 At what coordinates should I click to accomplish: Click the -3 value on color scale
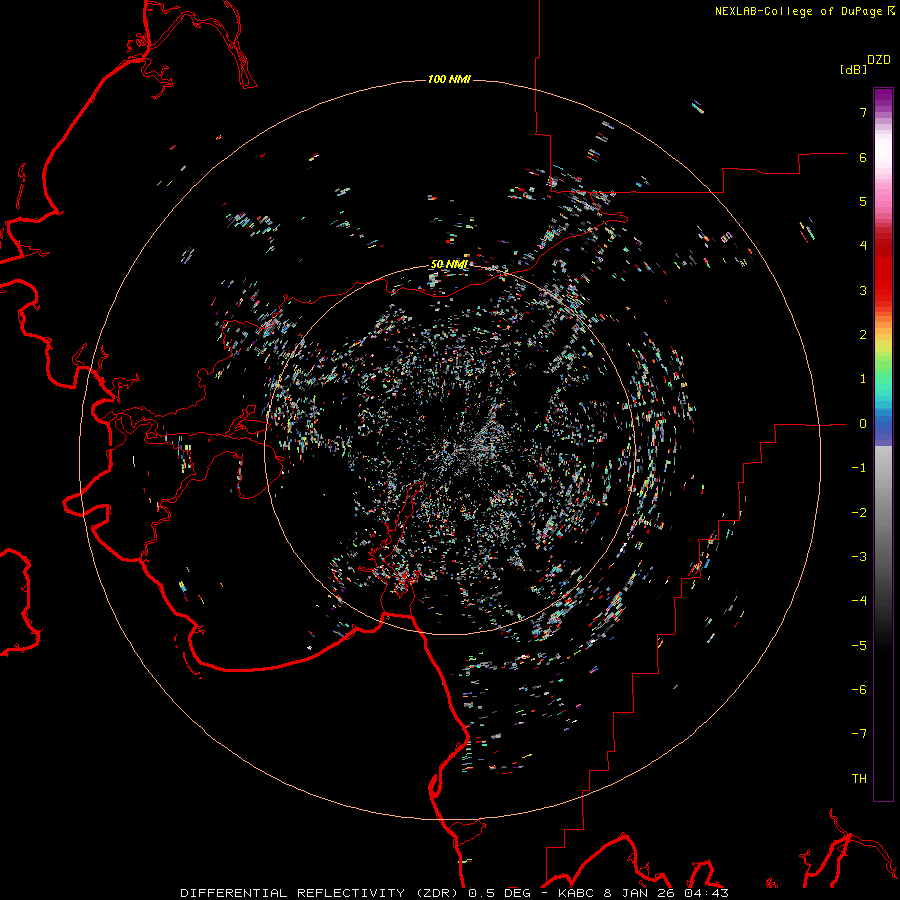859,557
